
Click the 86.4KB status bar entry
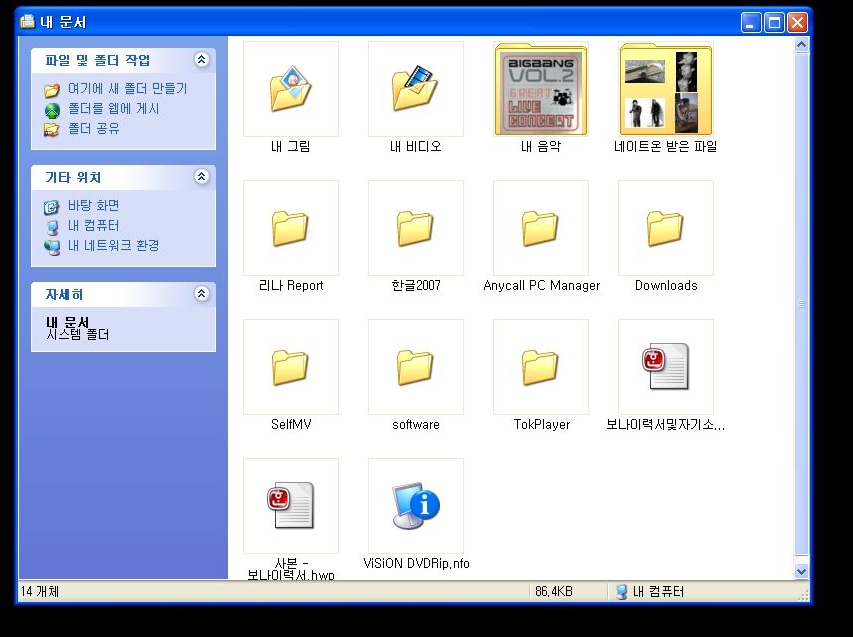tap(554, 591)
